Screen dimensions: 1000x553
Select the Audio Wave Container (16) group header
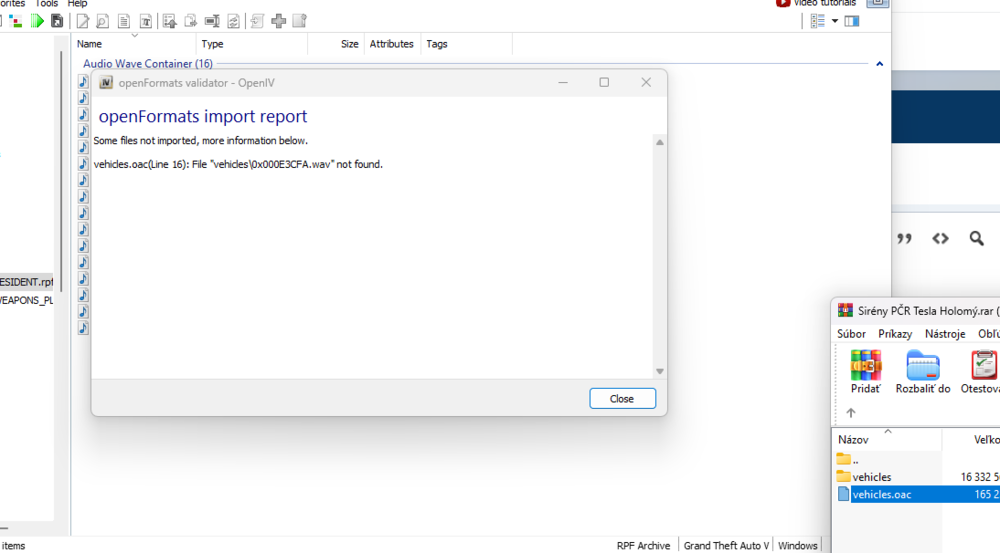[x=148, y=64]
